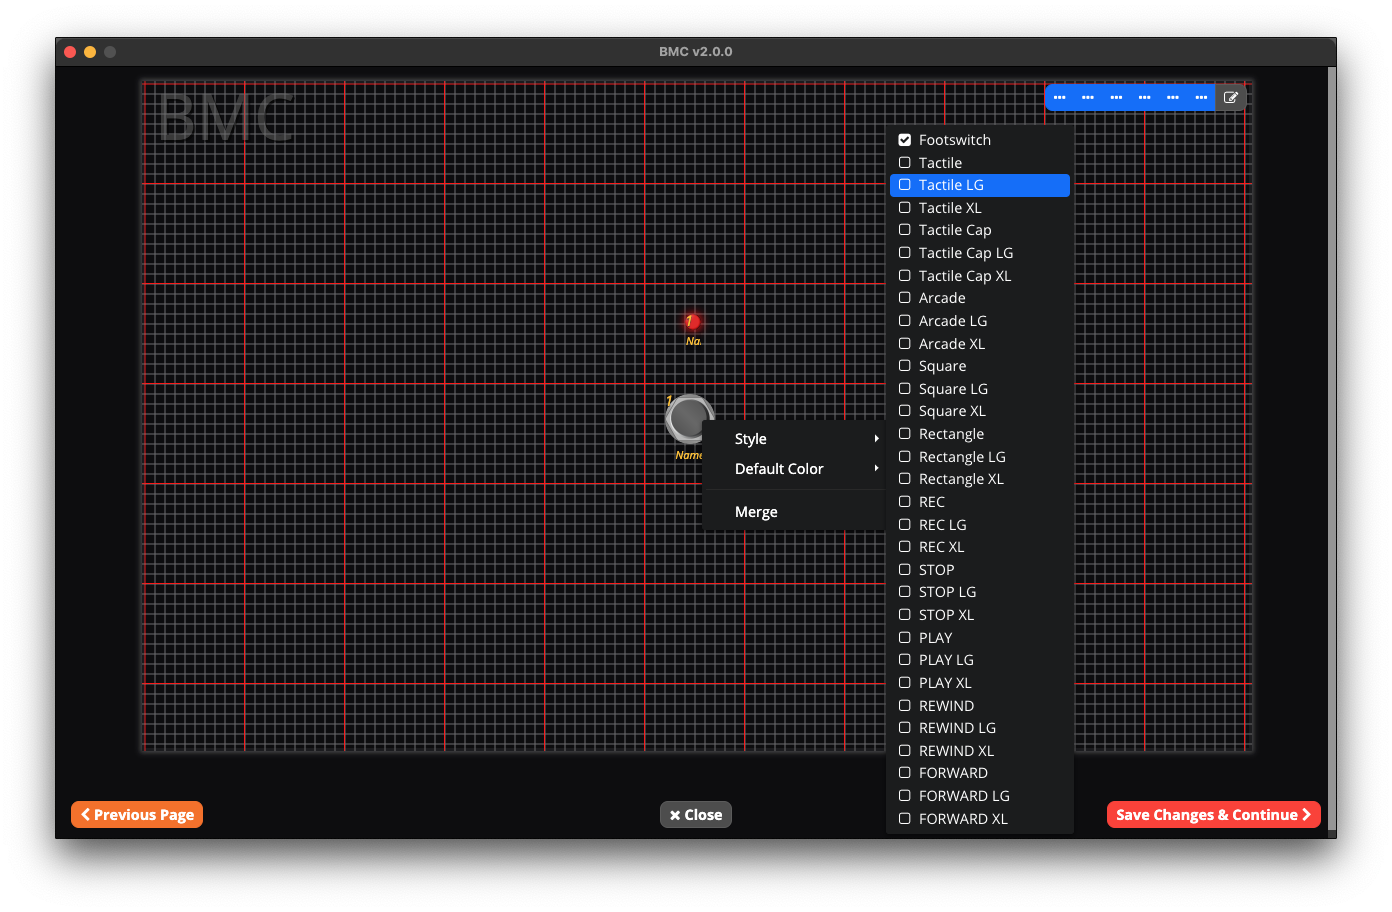
Task: Choose the Tactile XL style
Action: click(980, 208)
